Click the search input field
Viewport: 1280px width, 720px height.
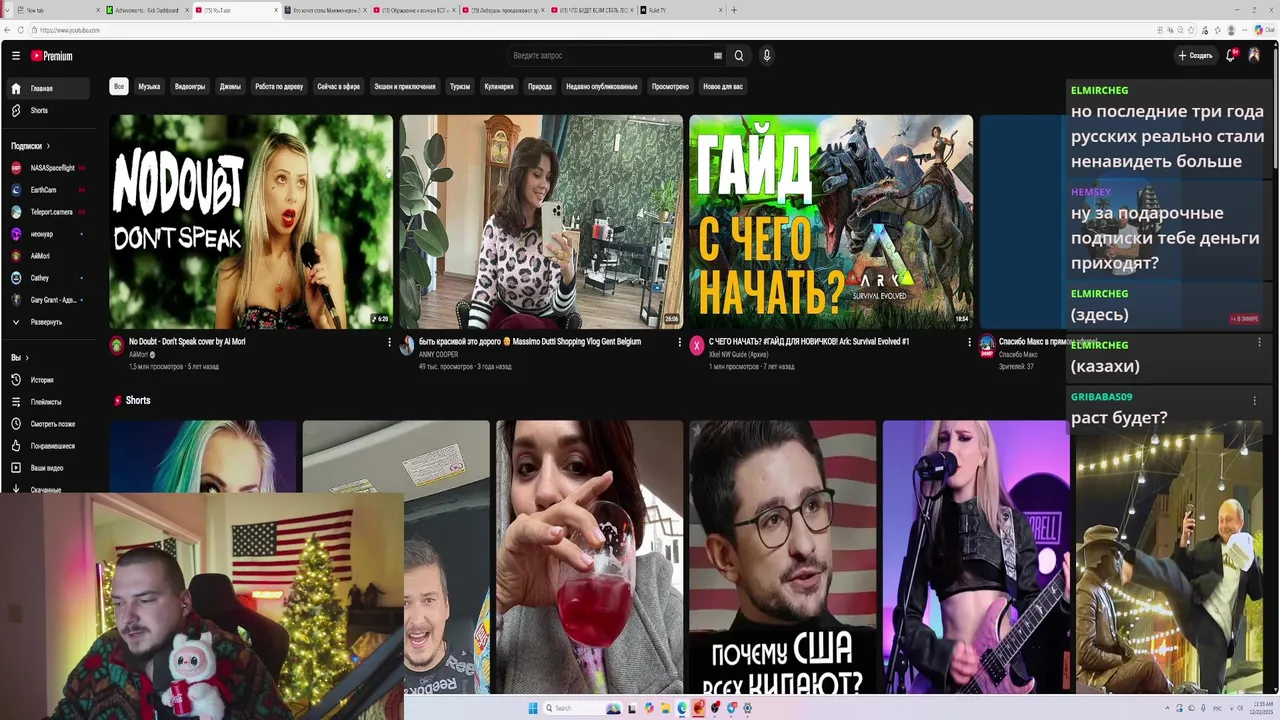pos(610,56)
